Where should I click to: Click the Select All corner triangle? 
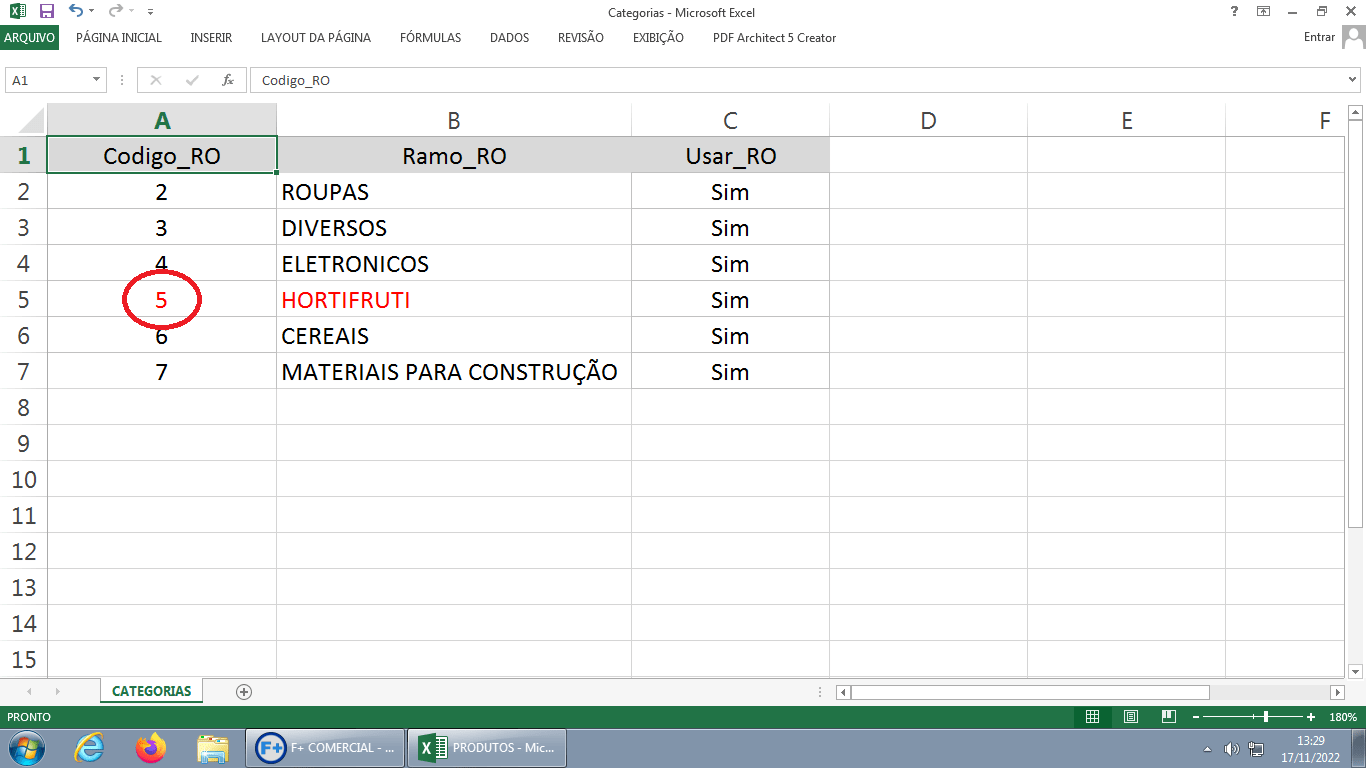(24, 121)
